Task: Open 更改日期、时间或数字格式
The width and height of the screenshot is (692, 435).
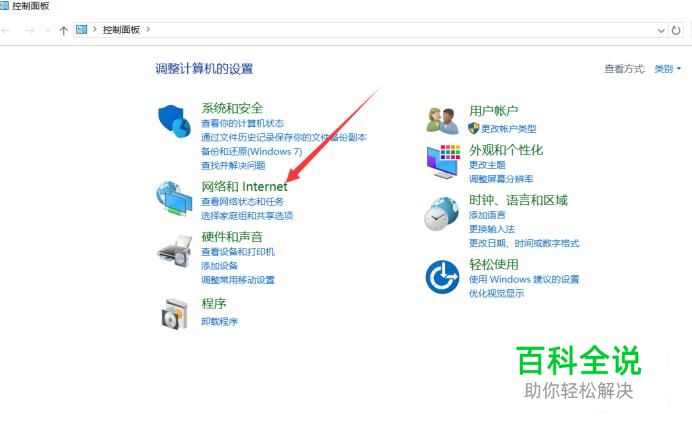Action: (x=524, y=244)
